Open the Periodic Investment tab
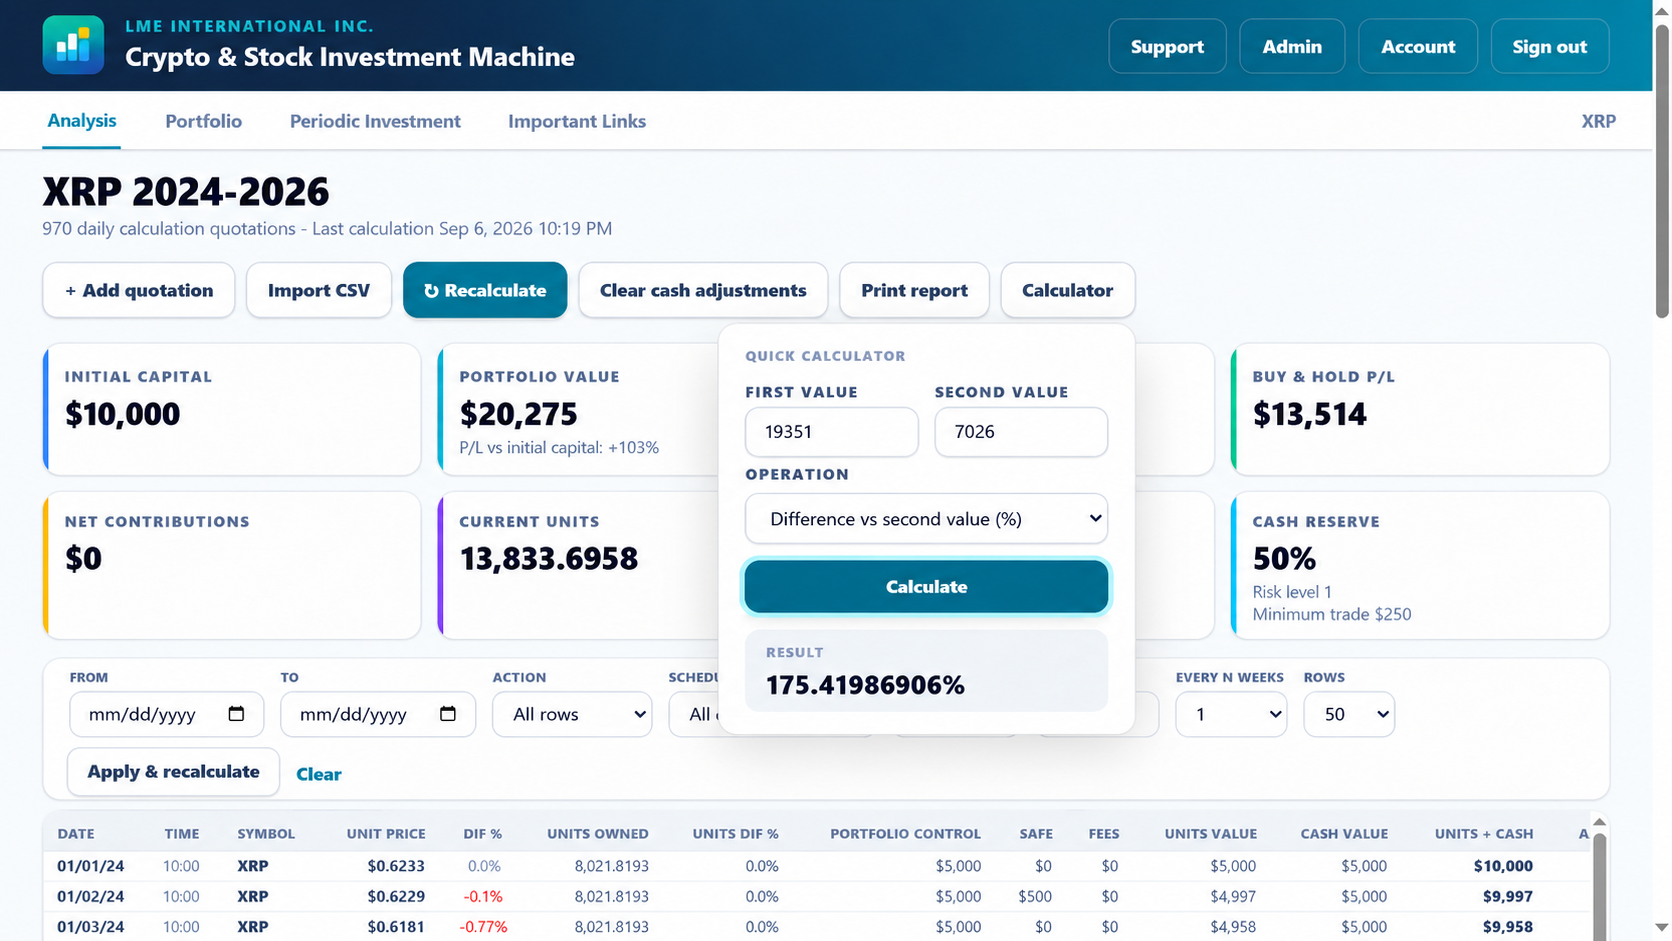This screenshot has height=941, width=1672. [375, 121]
